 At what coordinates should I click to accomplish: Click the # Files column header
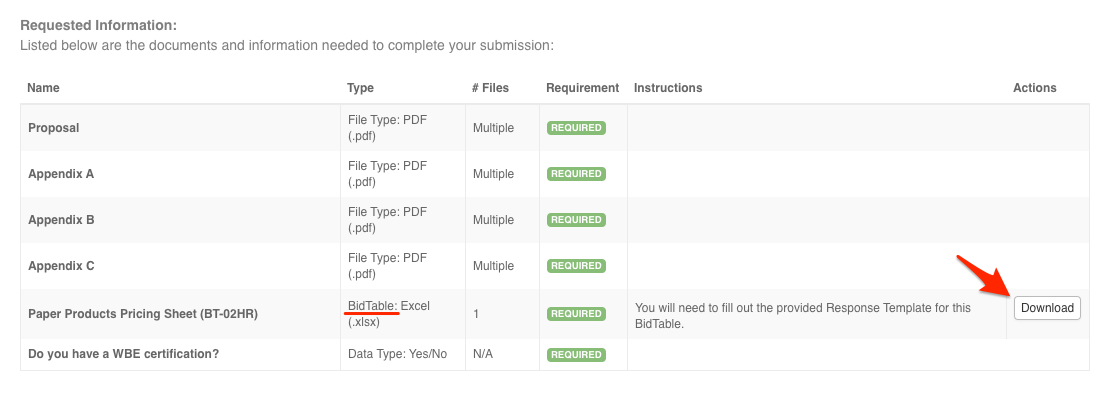490,88
